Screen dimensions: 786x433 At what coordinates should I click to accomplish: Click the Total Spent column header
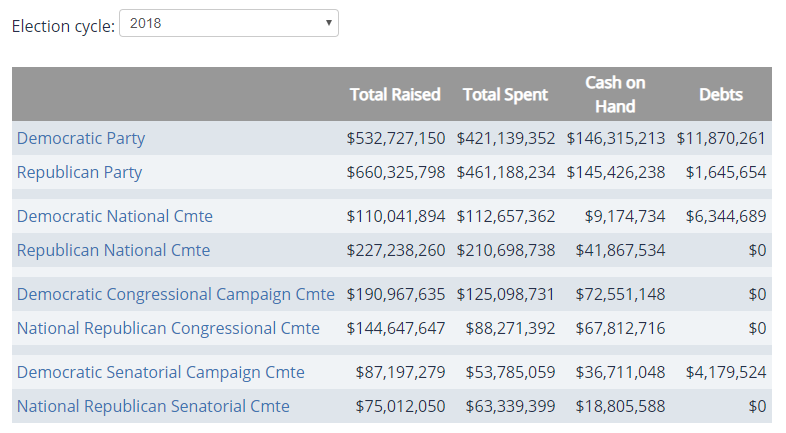pos(505,95)
